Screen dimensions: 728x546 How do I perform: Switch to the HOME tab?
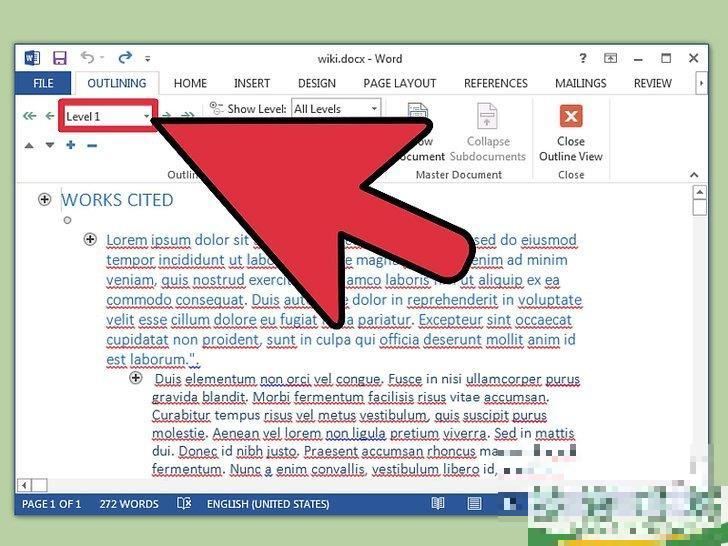tap(190, 83)
